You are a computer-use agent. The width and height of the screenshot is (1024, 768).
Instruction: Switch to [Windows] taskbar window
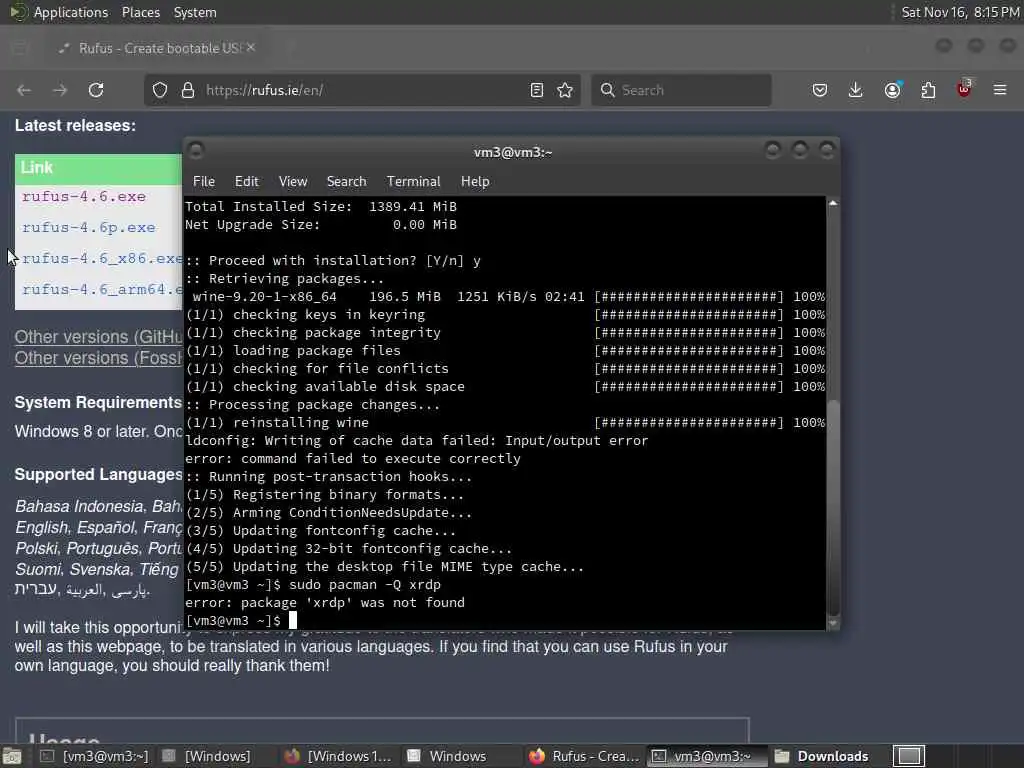(206, 756)
